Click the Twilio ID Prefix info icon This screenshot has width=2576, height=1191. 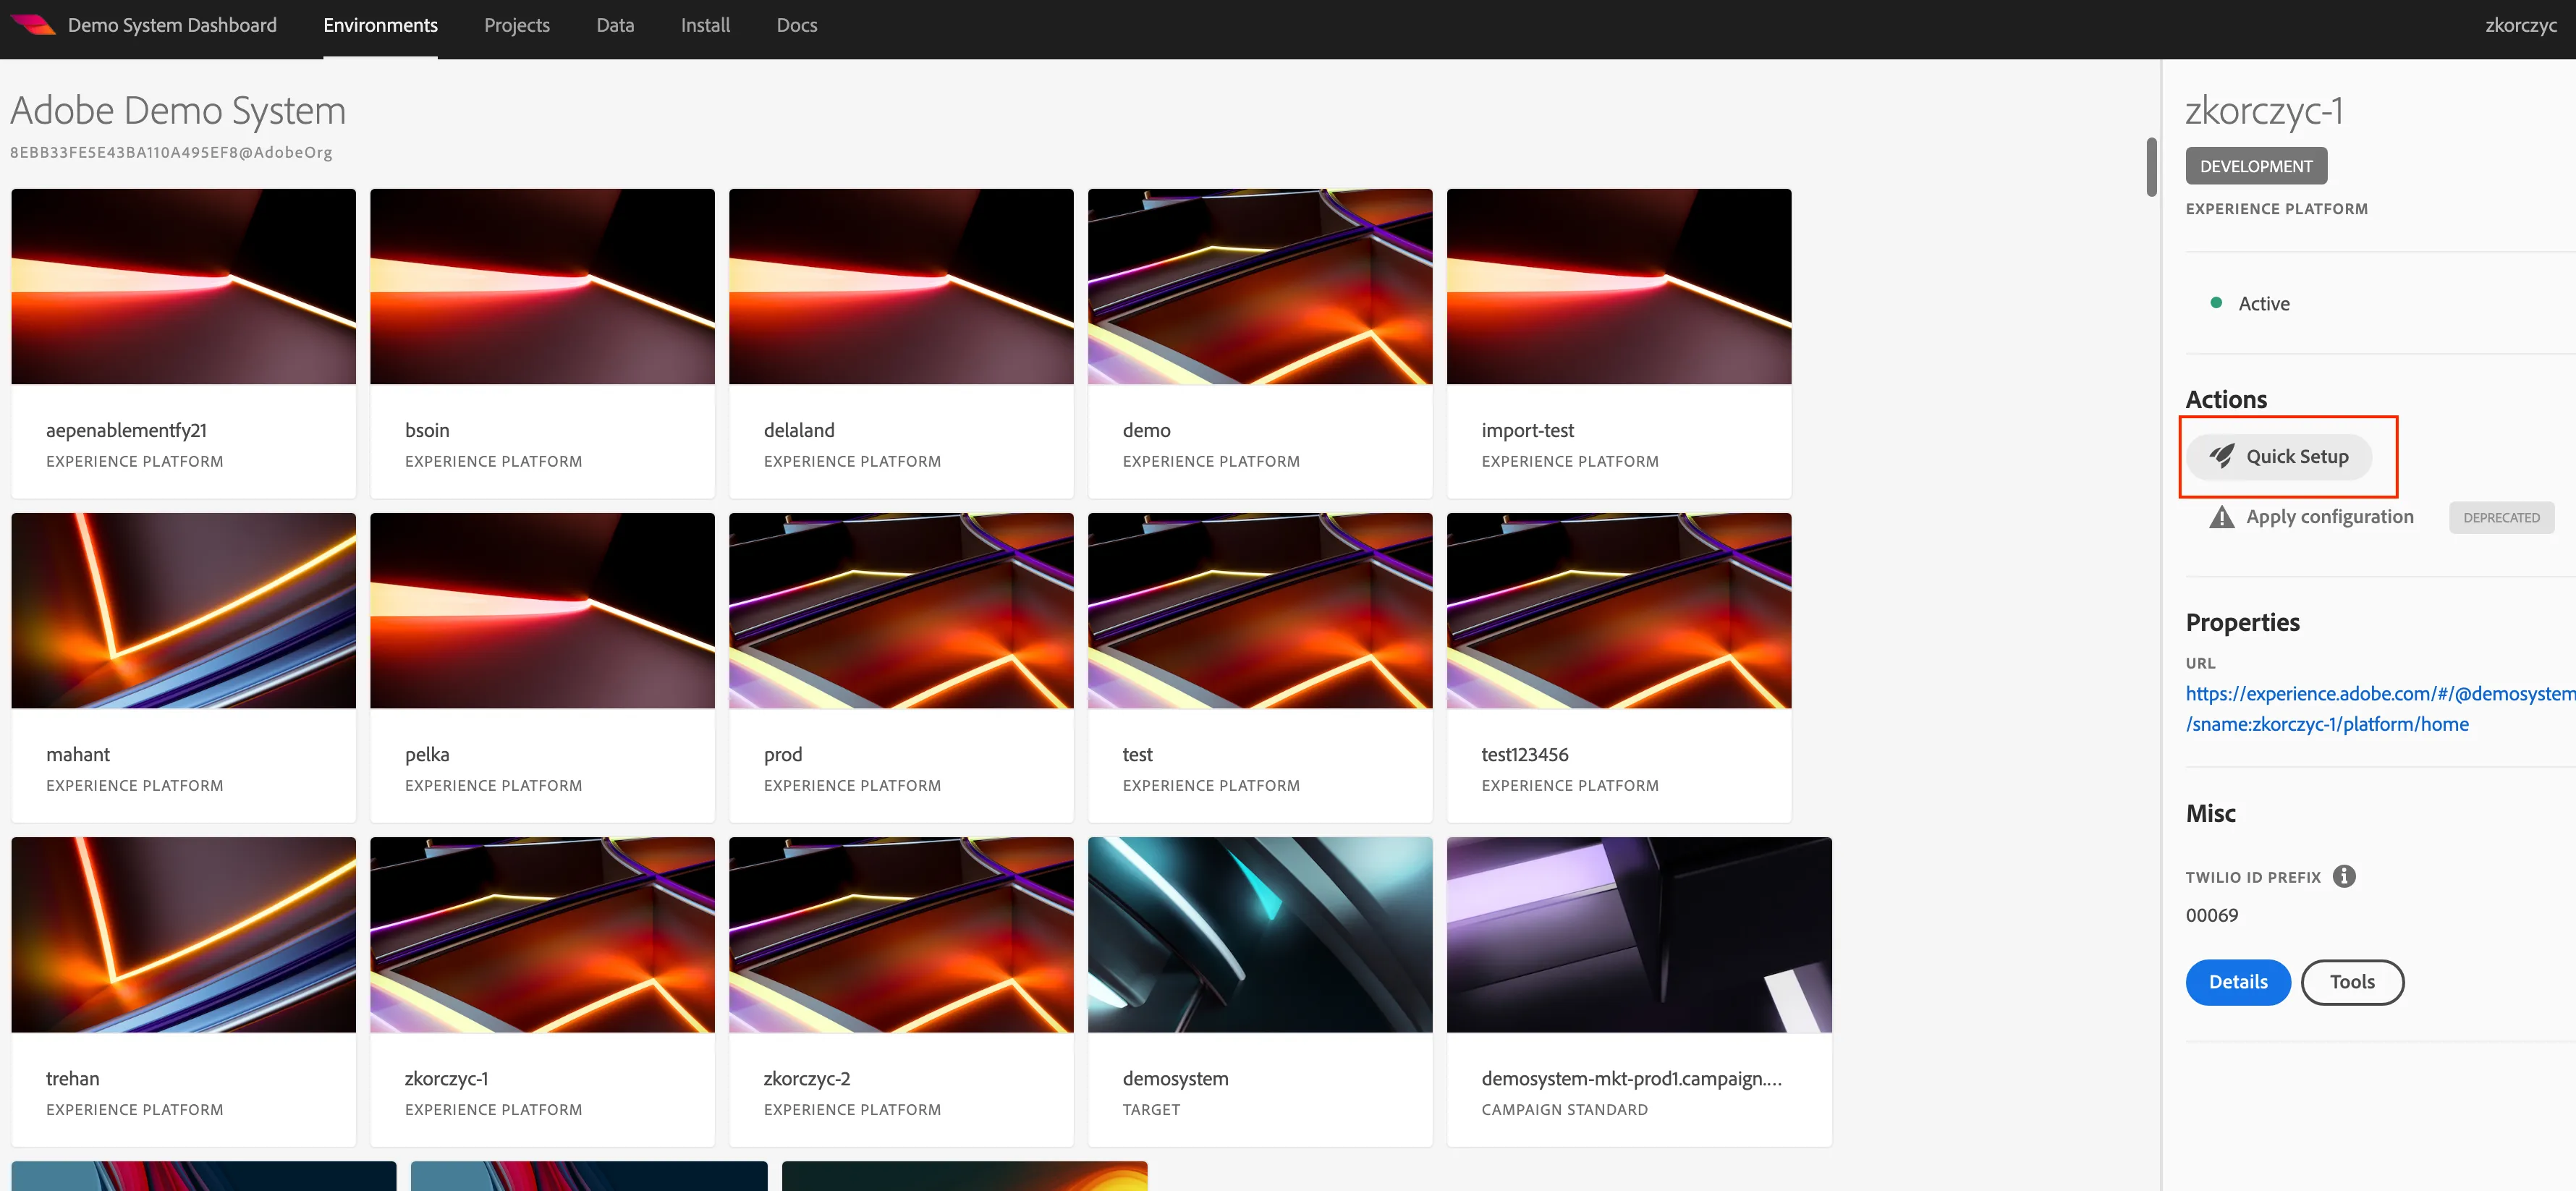tap(2344, 876)
